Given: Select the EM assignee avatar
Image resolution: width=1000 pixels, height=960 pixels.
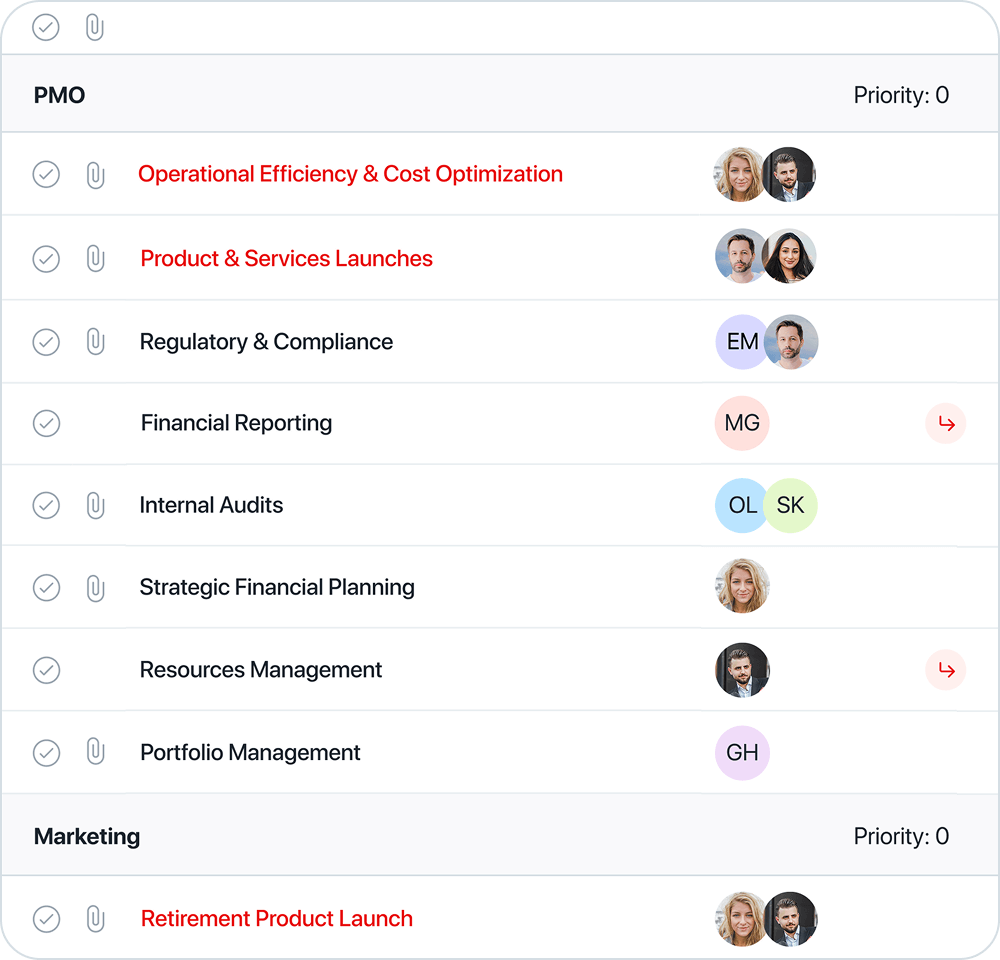Looking at the screenshot, I should 740,342.
